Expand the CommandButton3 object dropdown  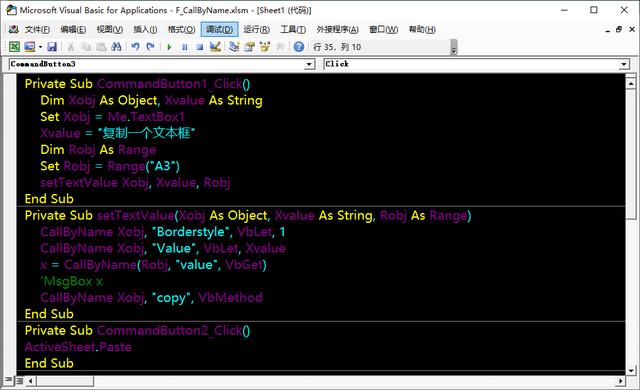[x=309, y=64]
